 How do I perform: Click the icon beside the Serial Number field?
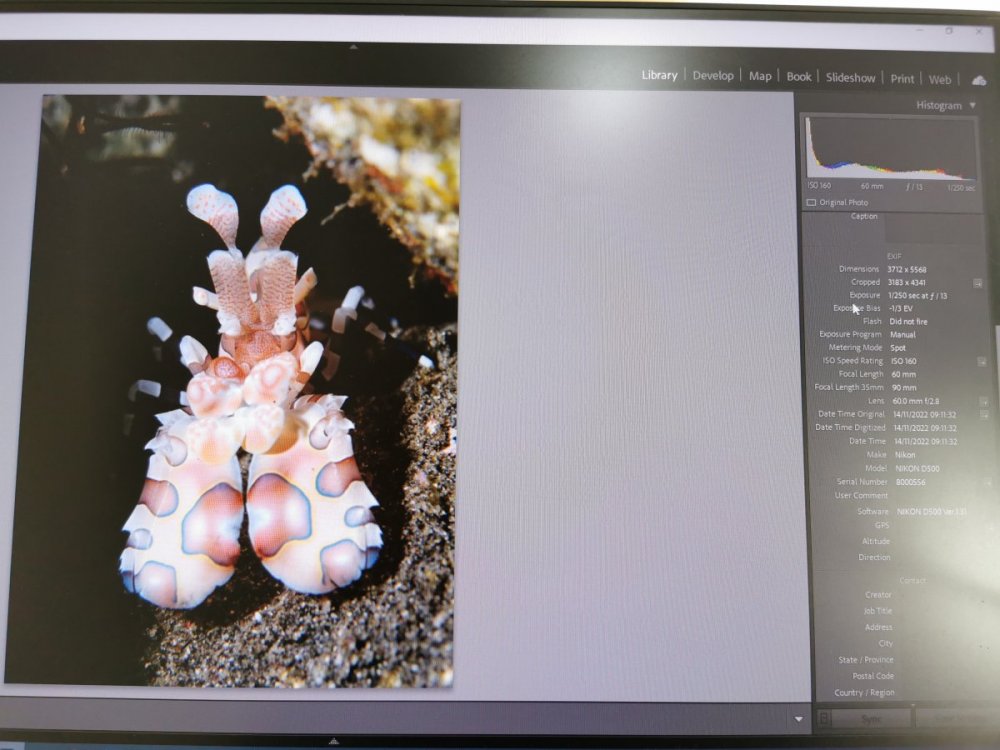(988, 482)
